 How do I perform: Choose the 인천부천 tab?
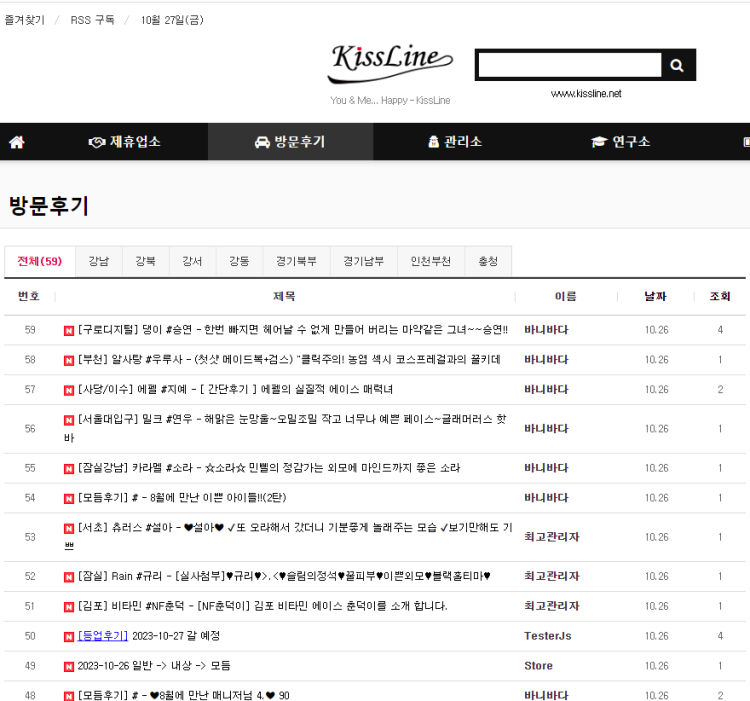pos(431,261)
